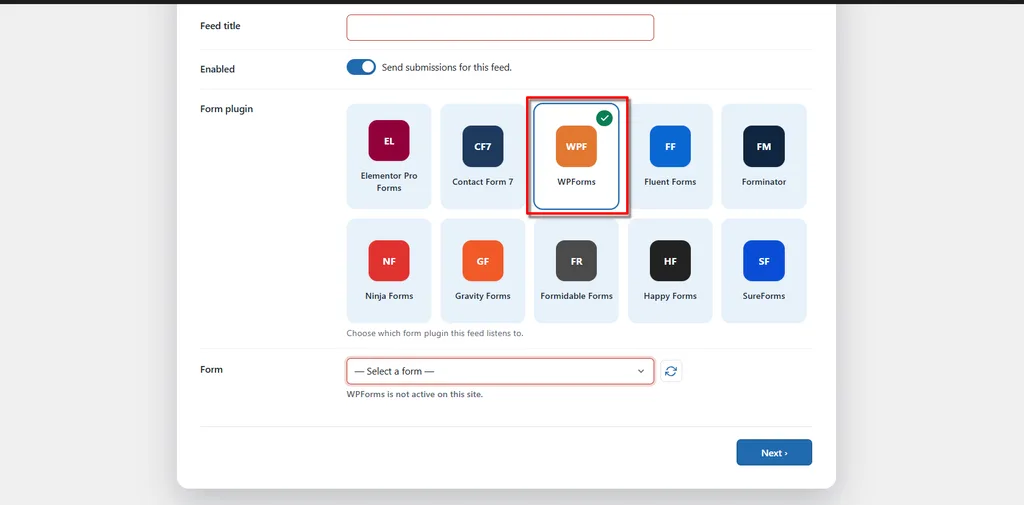Screen dimensions: 1024x505
Task: Select the WPForms plugin card
Action: click(576, 156)
